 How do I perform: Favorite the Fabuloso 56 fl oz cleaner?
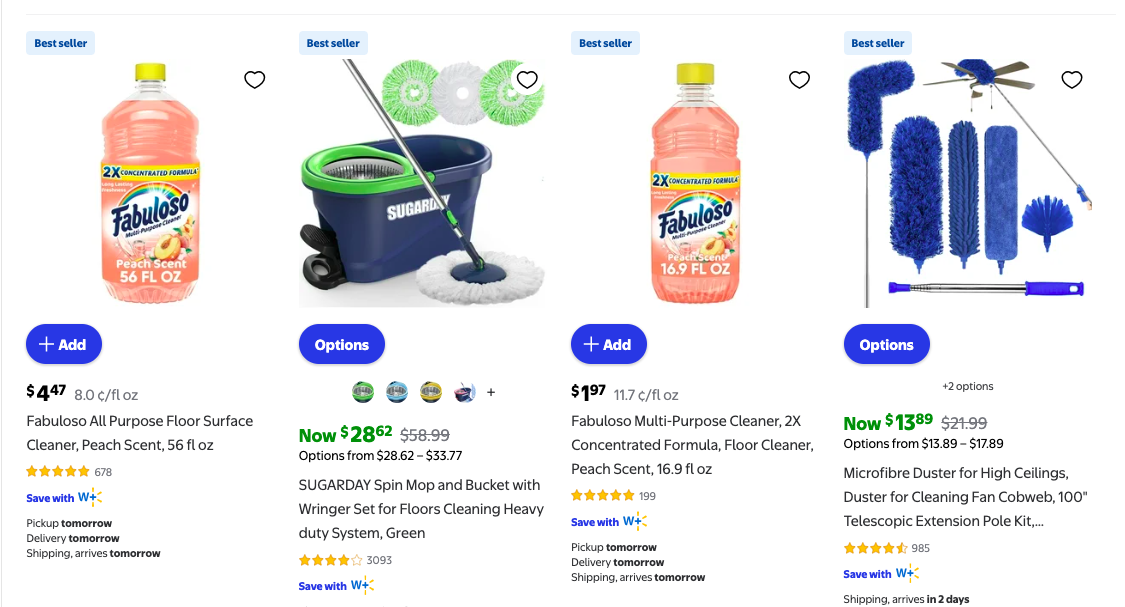[x=255, y=80]
